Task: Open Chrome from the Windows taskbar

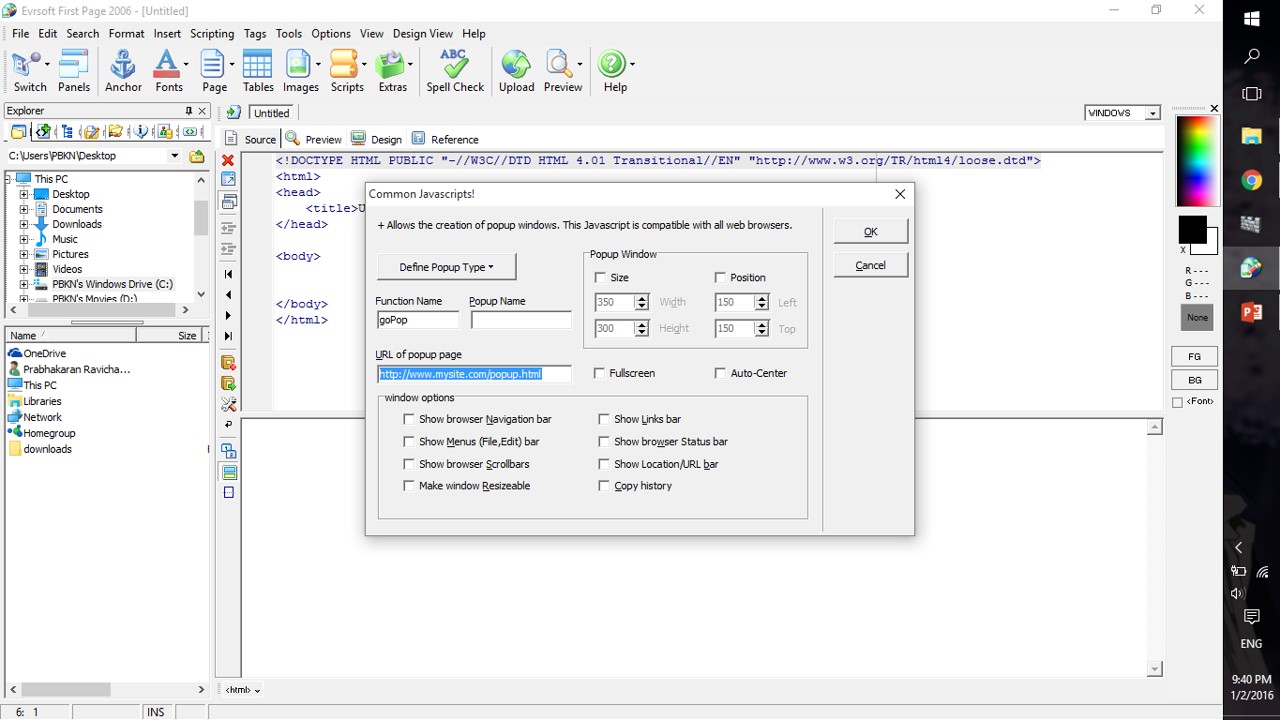Action: (1251, 181)
